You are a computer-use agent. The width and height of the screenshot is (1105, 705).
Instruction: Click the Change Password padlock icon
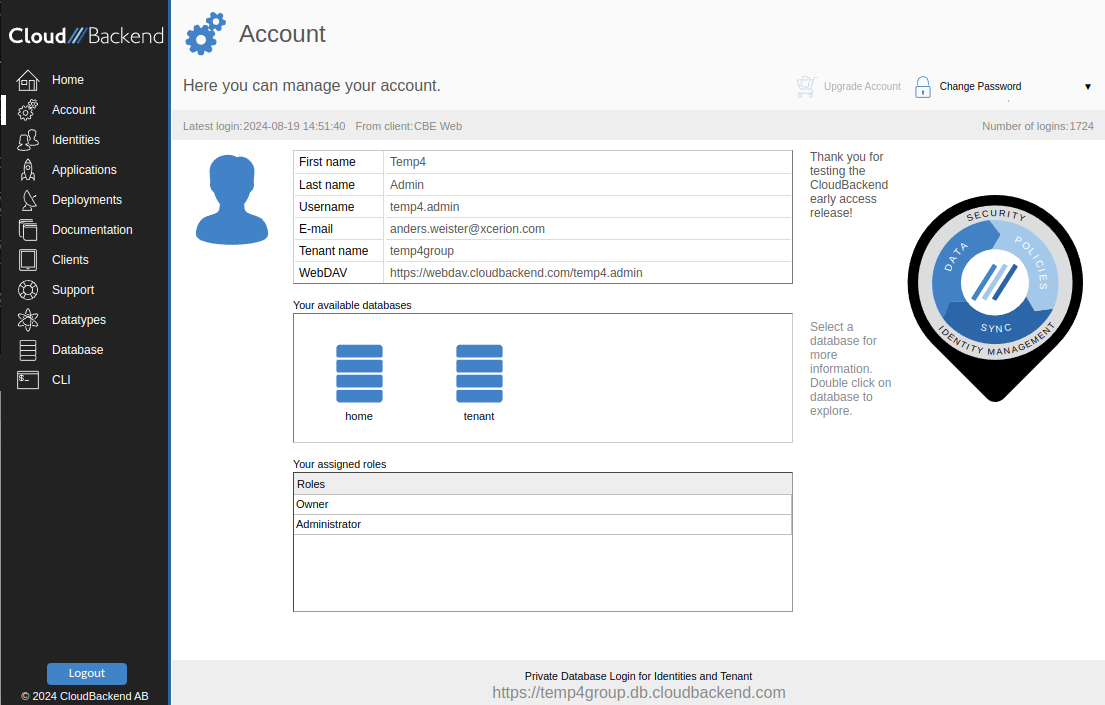(922, 87)
